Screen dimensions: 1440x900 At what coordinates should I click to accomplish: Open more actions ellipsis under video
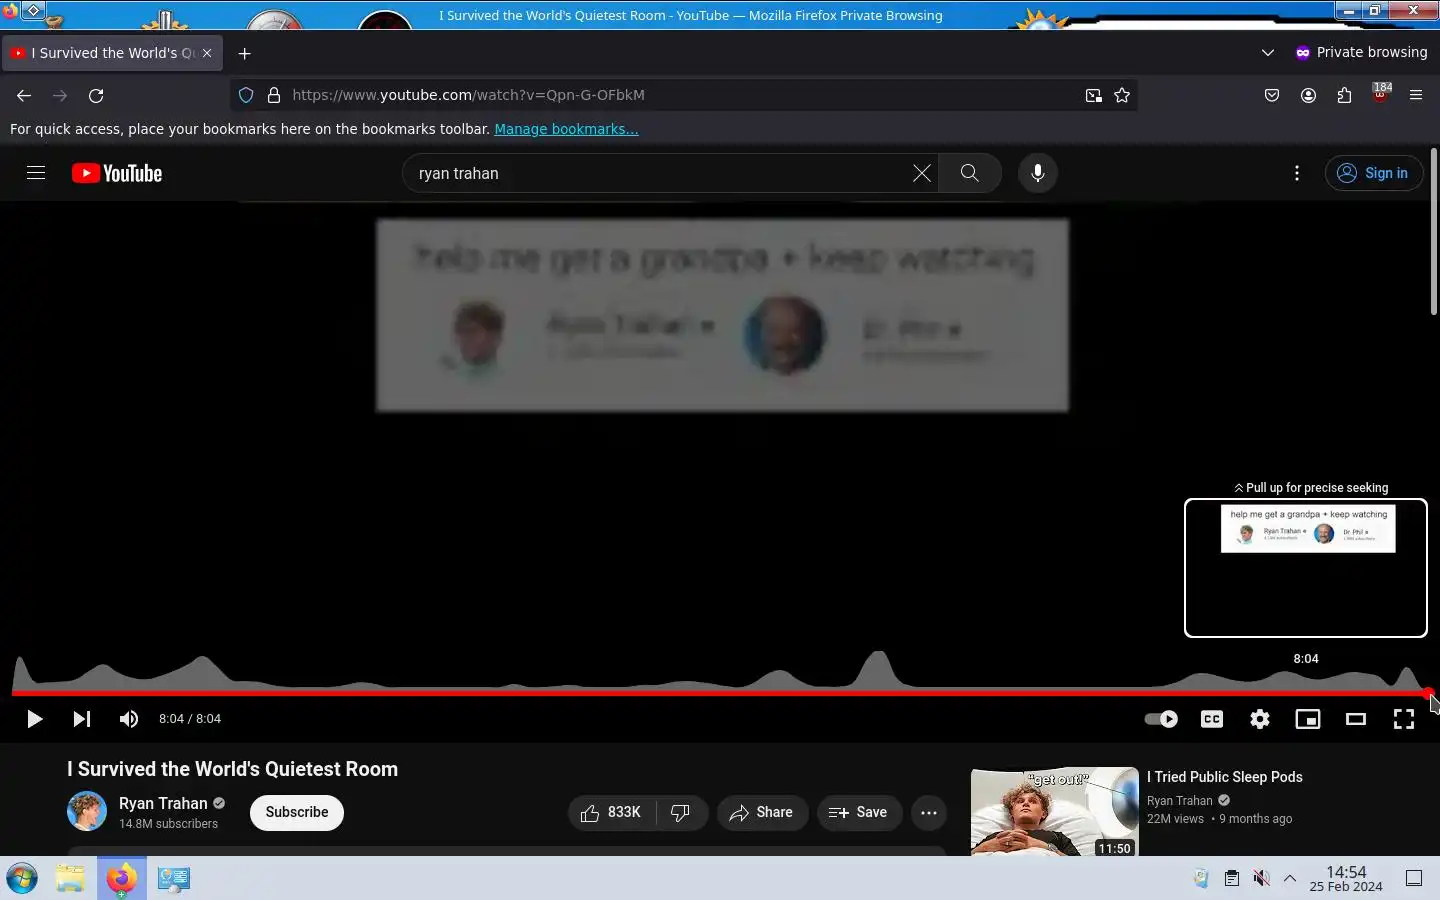[x=929, y=812]
